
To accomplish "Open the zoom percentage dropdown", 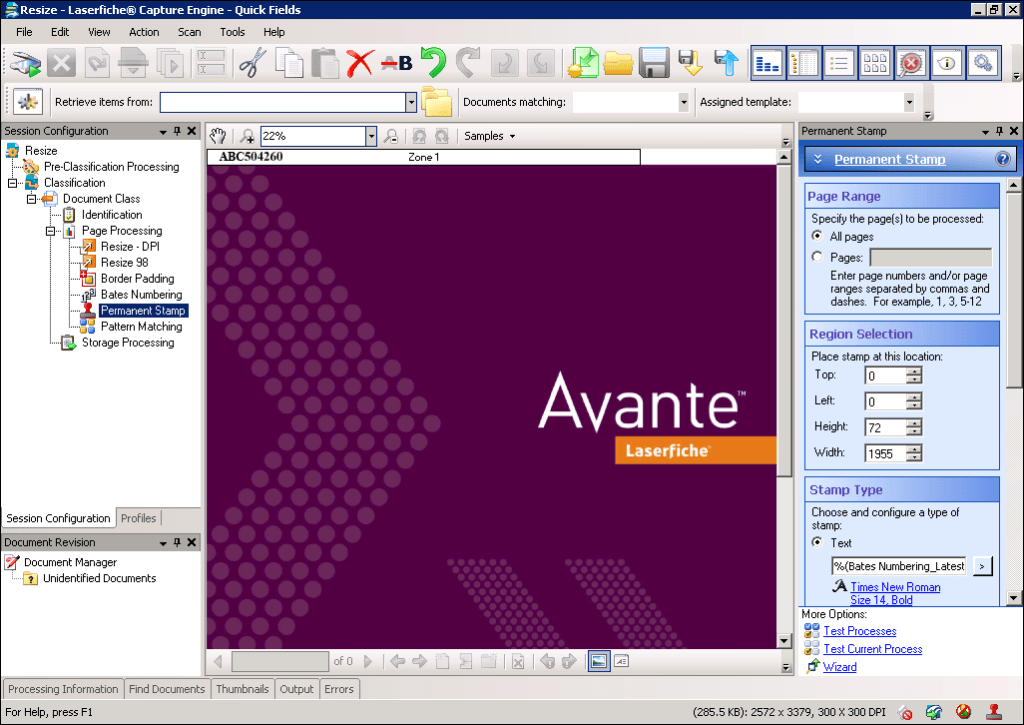I will [371, 136].
